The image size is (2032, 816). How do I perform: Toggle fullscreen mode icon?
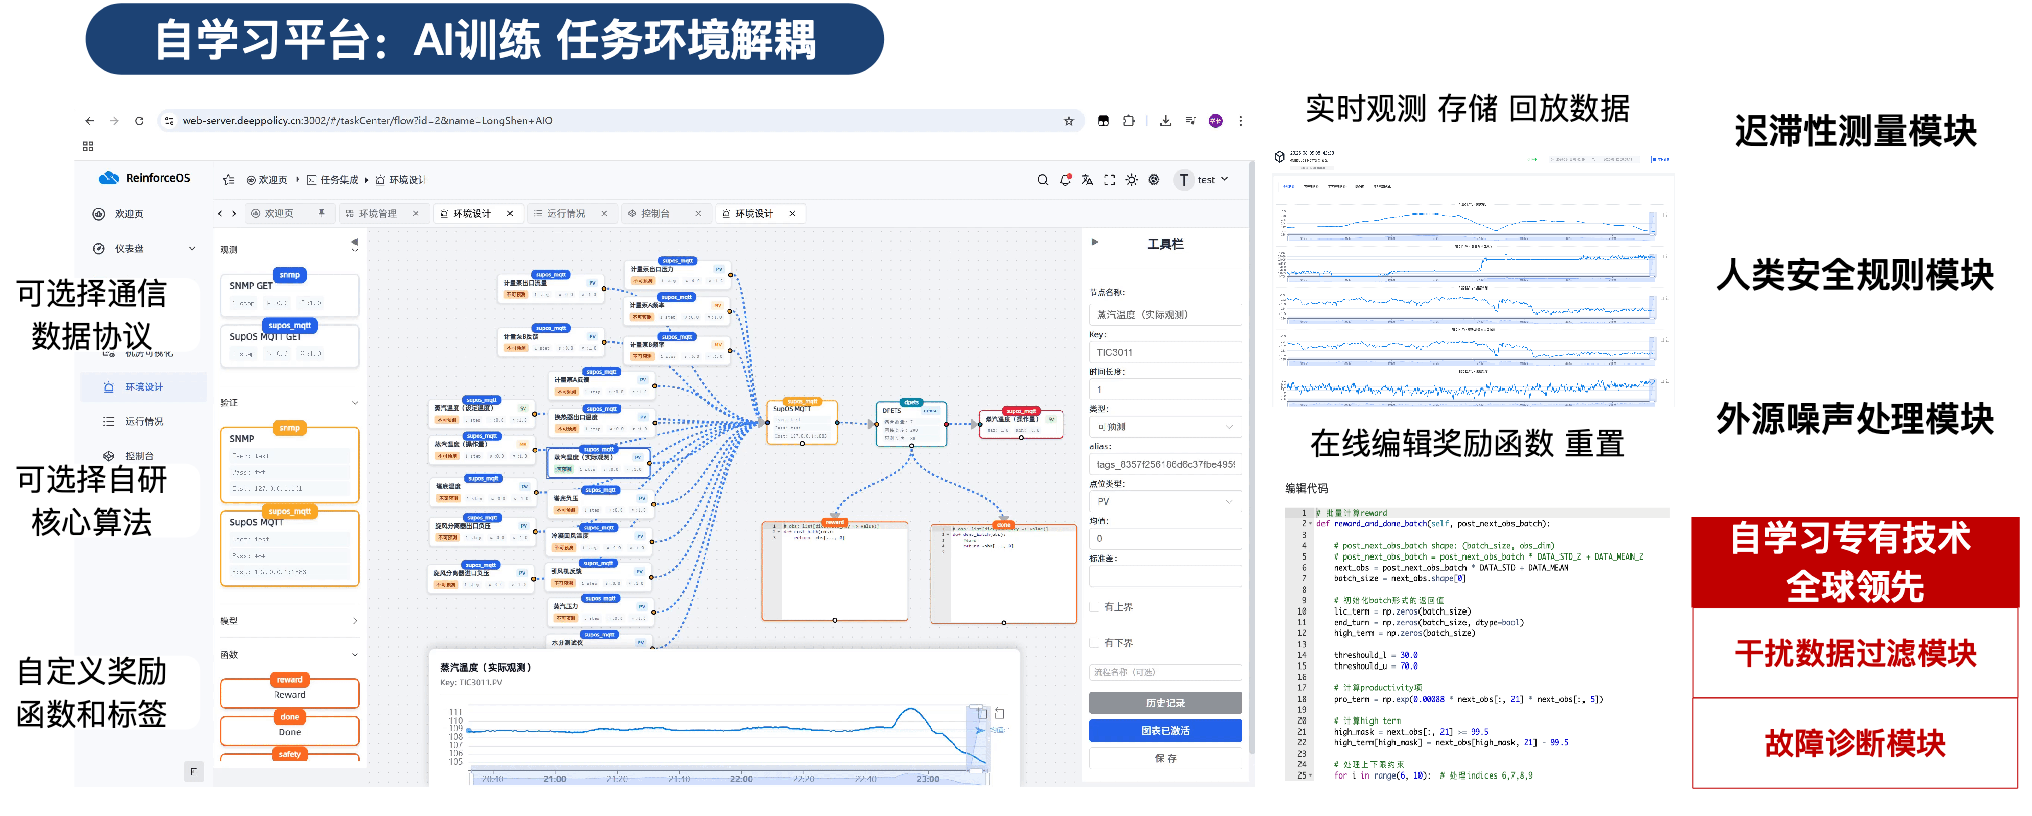pos(1109,180)
